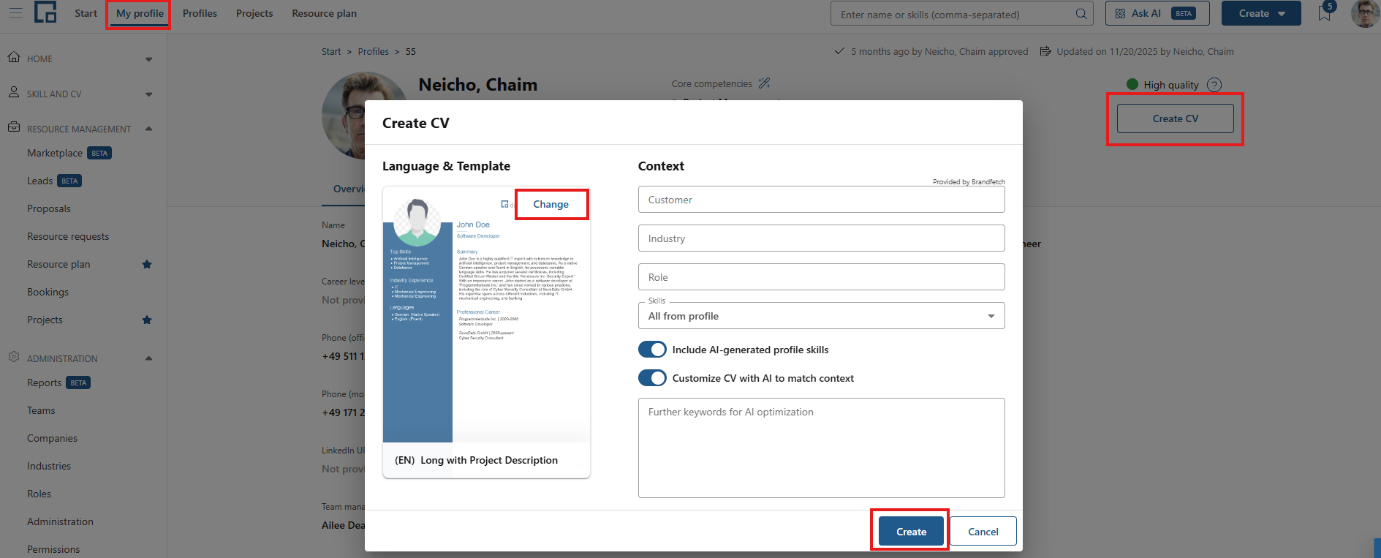
Task: Open Reports in the sidebar
Action: [x=44, y=382]
